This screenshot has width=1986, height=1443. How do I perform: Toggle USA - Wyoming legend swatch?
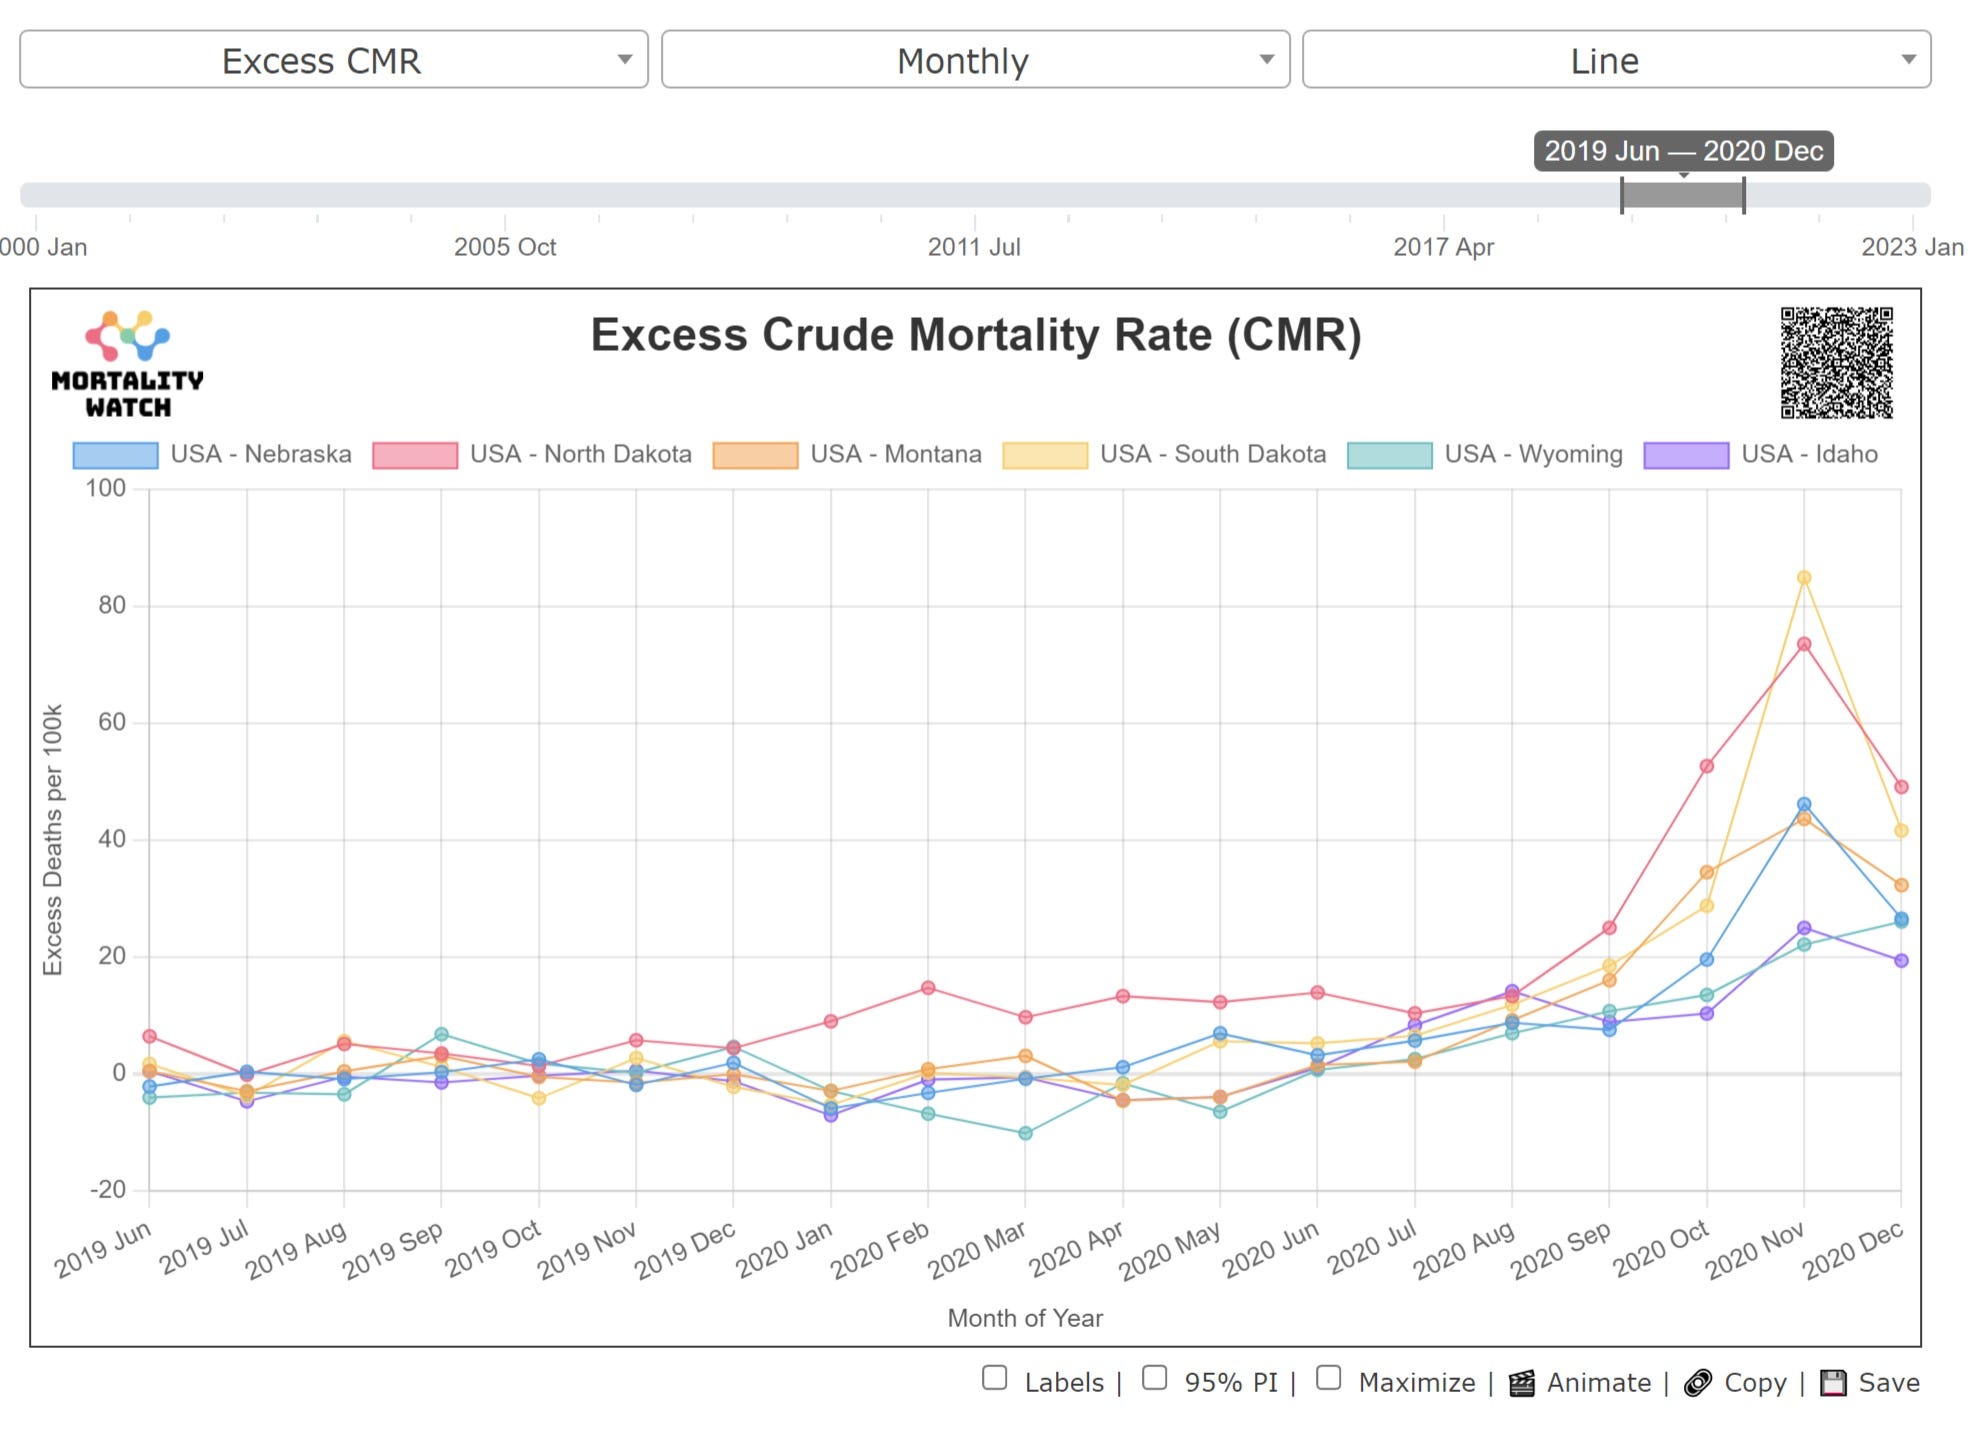point(1389,455)
